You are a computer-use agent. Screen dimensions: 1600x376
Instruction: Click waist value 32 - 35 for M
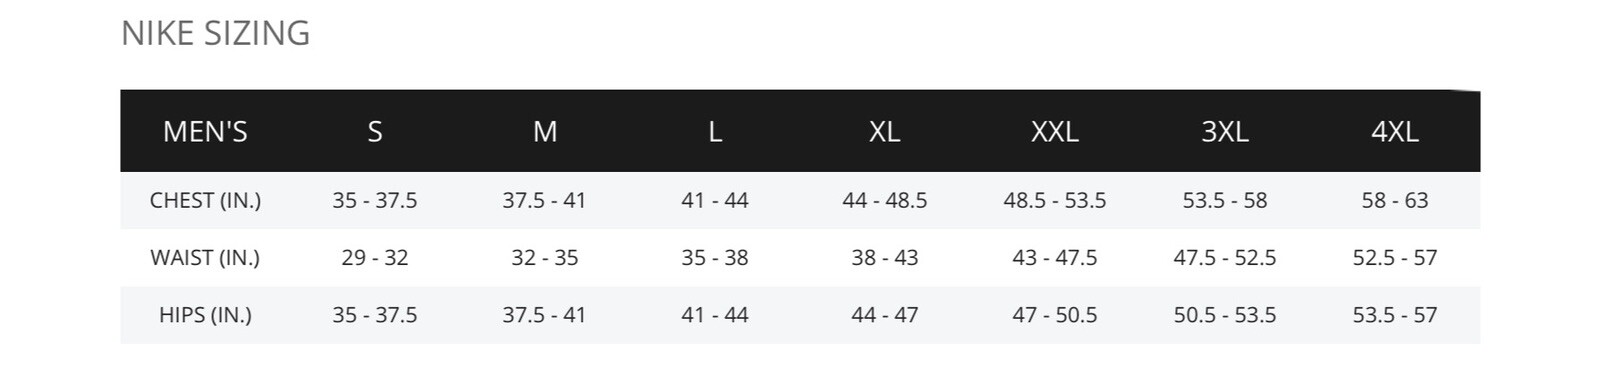point(545,258)
